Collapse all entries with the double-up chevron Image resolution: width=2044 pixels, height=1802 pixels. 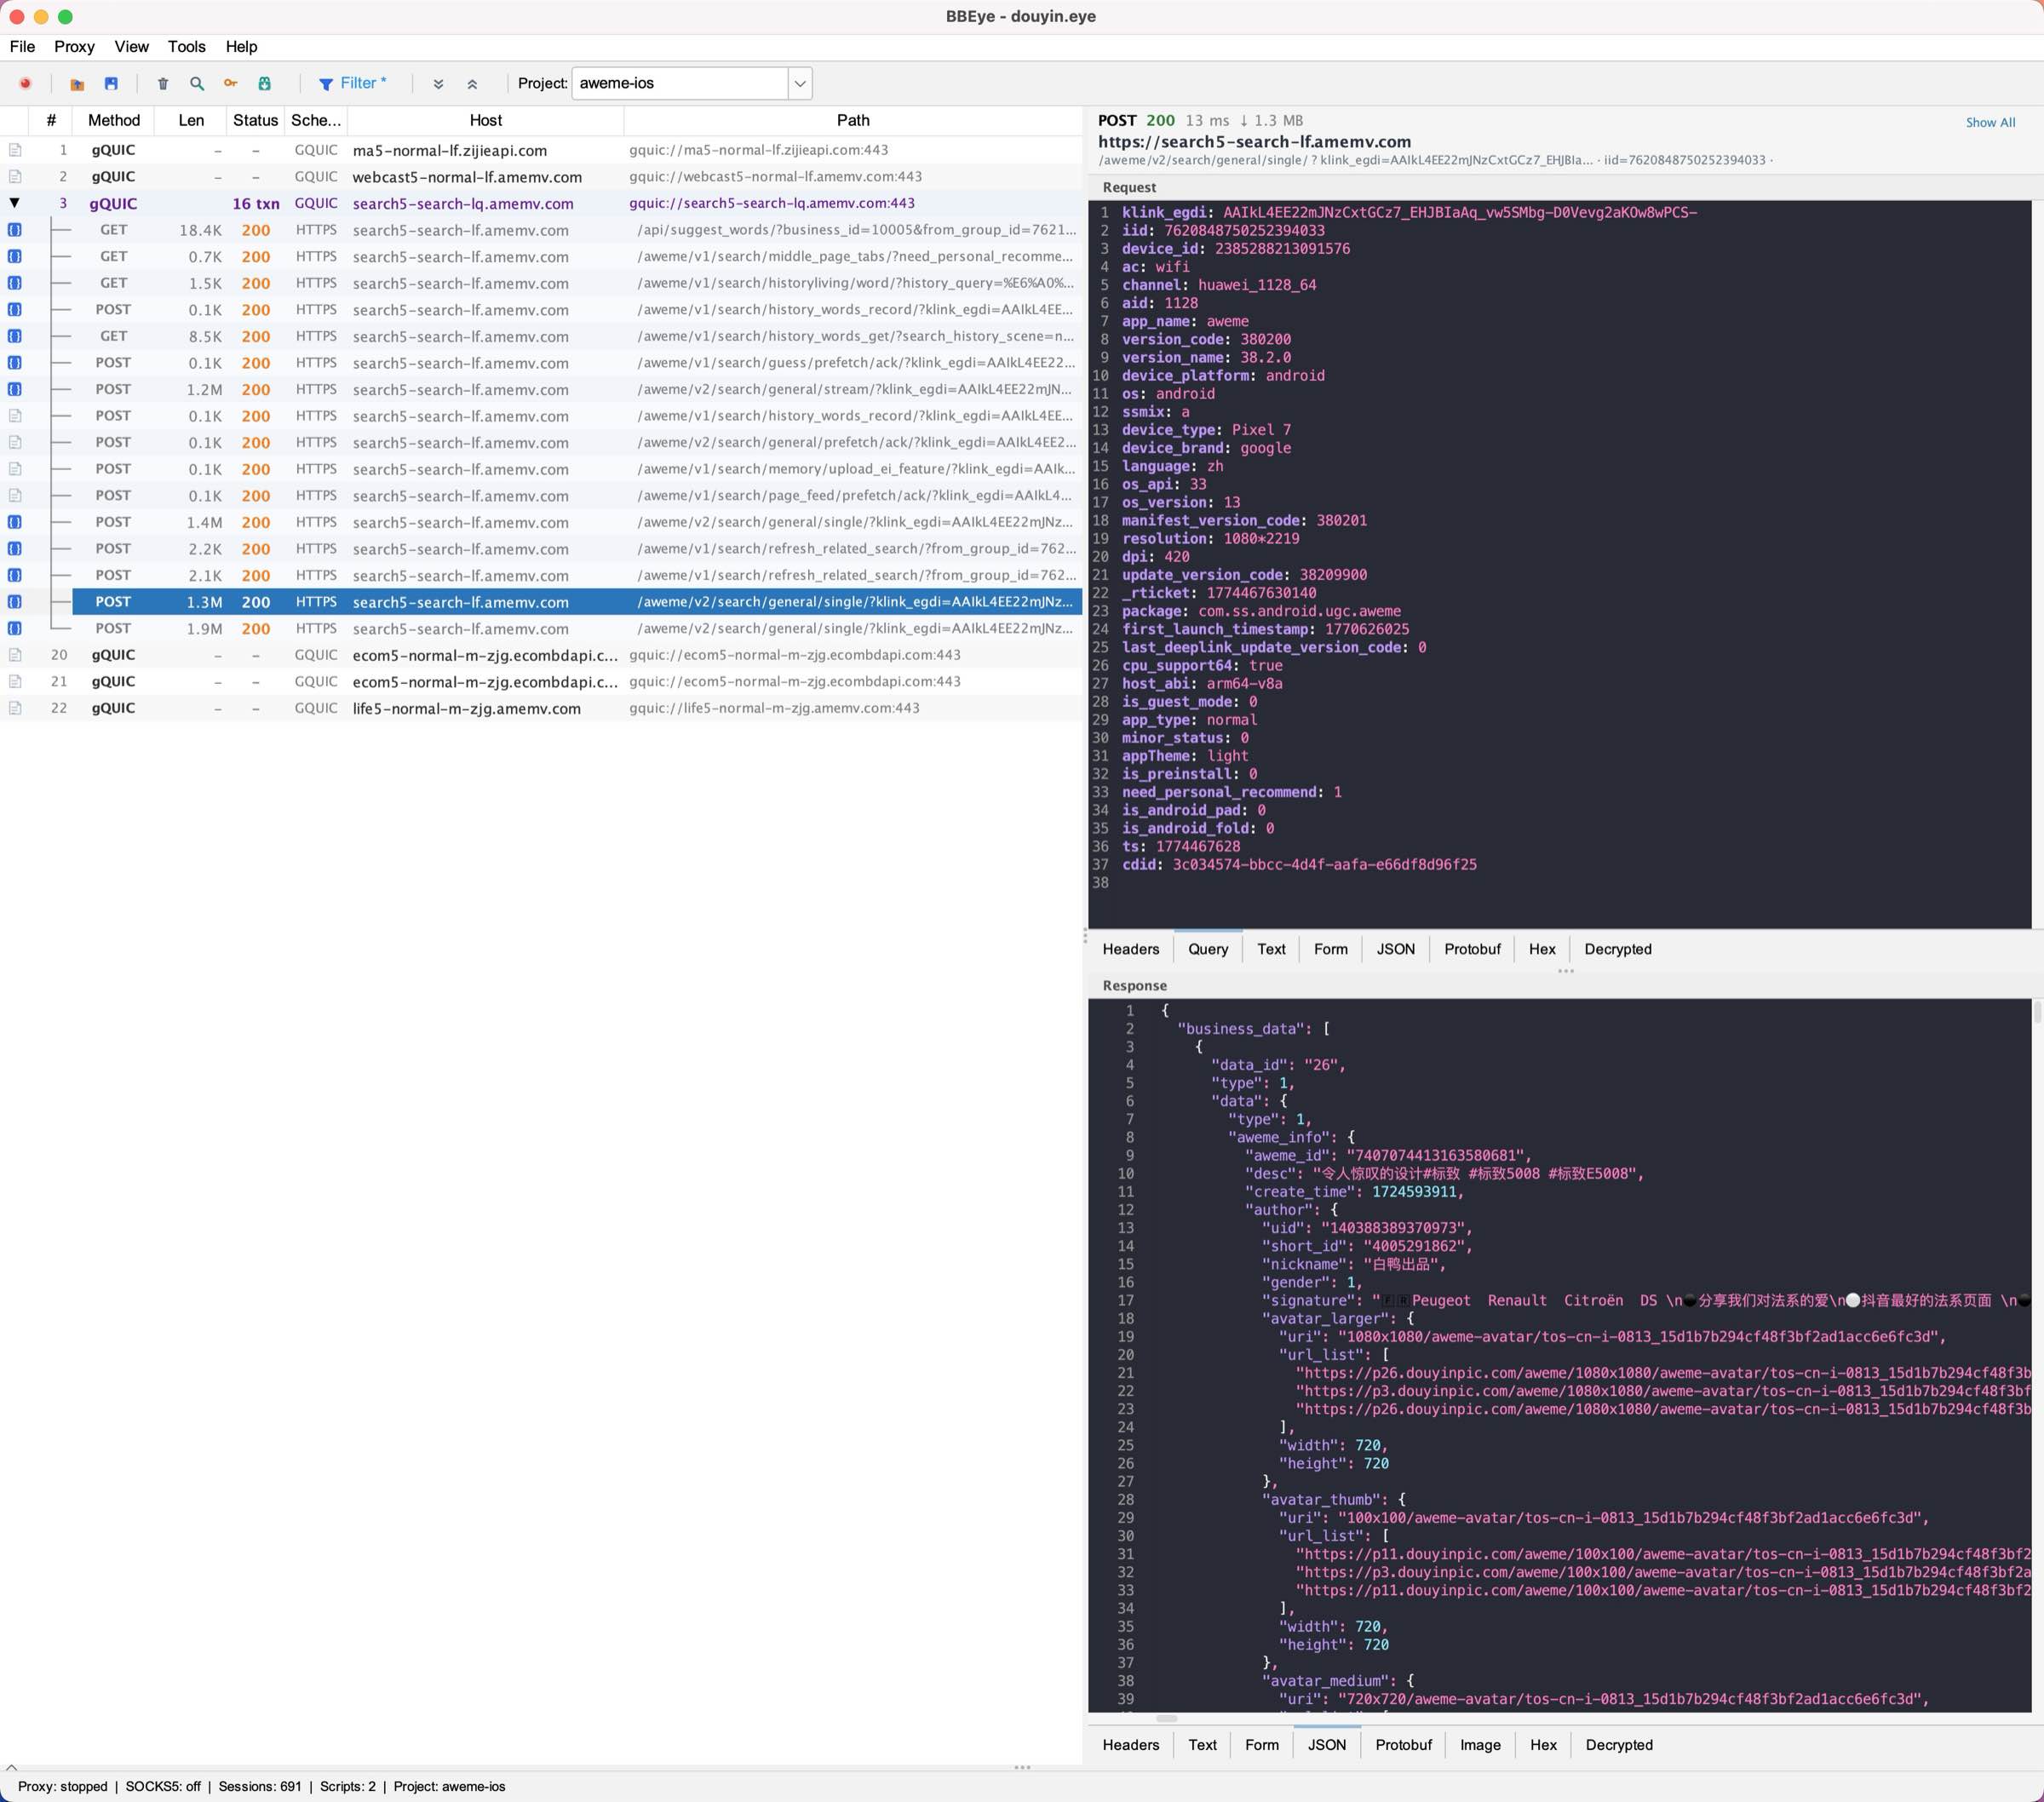(473, 83)
